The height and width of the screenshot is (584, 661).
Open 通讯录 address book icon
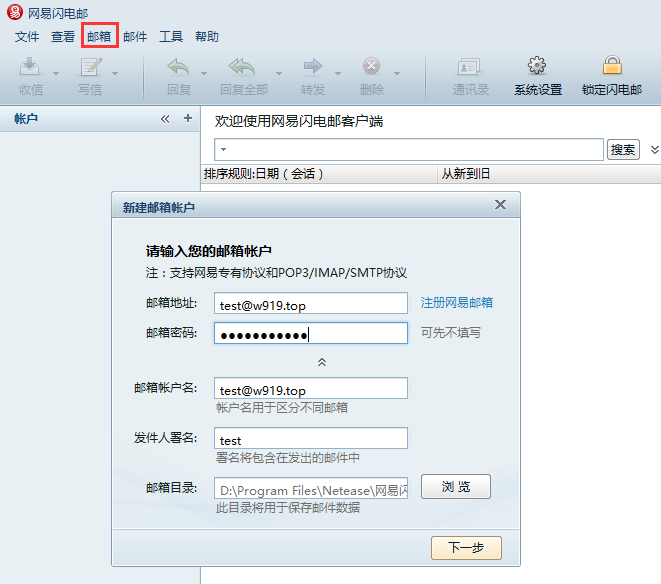coord(470,67)
